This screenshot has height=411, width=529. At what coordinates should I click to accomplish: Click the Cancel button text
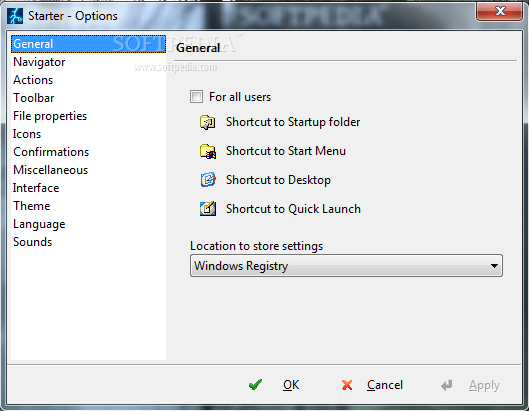385,385
